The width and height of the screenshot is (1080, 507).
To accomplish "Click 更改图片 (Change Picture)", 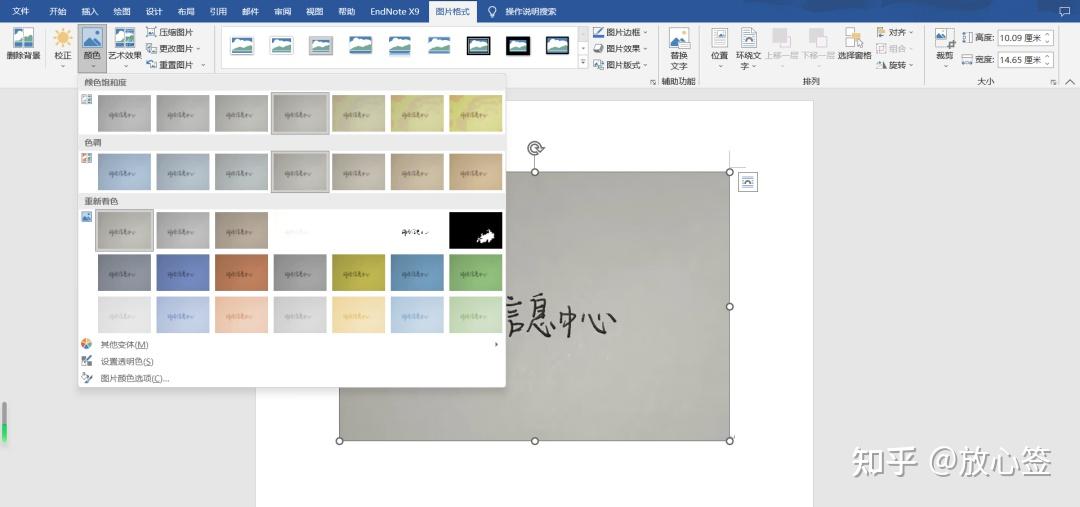I will point(173,49).
